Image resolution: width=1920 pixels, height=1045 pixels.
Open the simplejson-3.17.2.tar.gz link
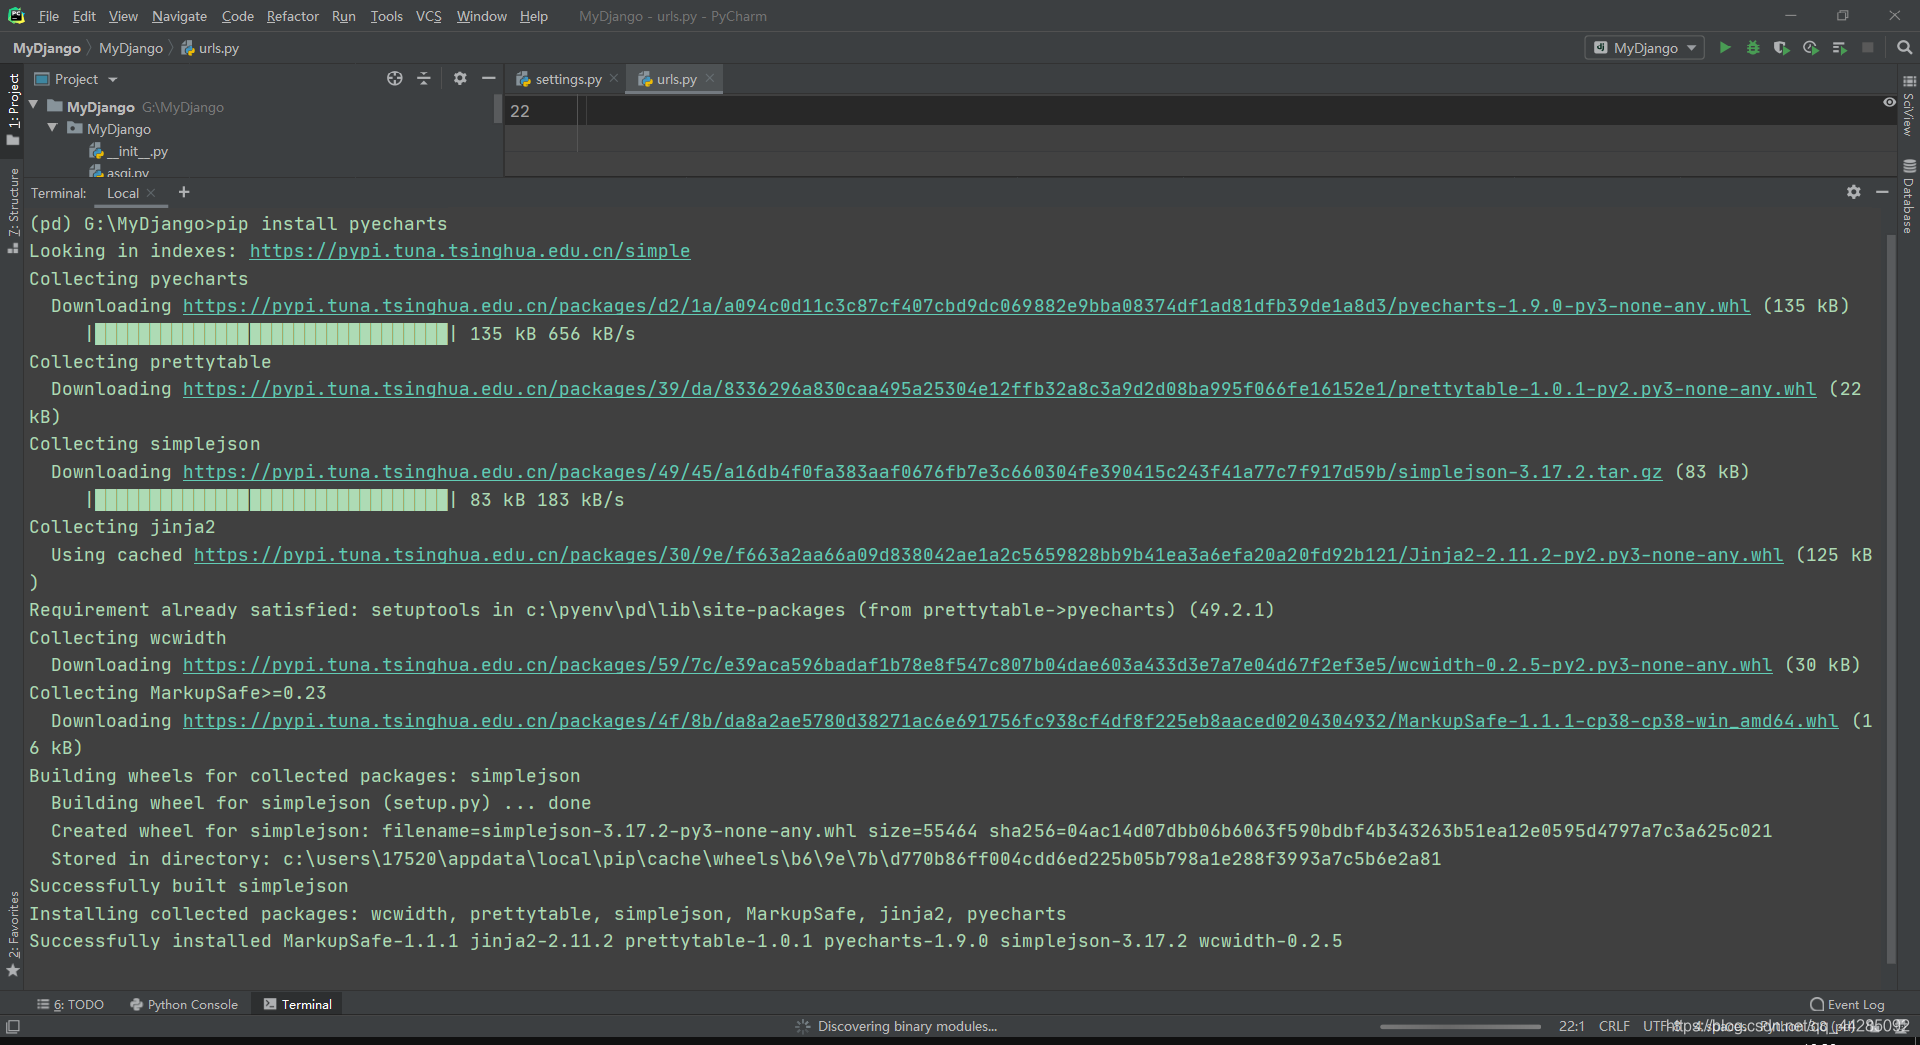922,472
